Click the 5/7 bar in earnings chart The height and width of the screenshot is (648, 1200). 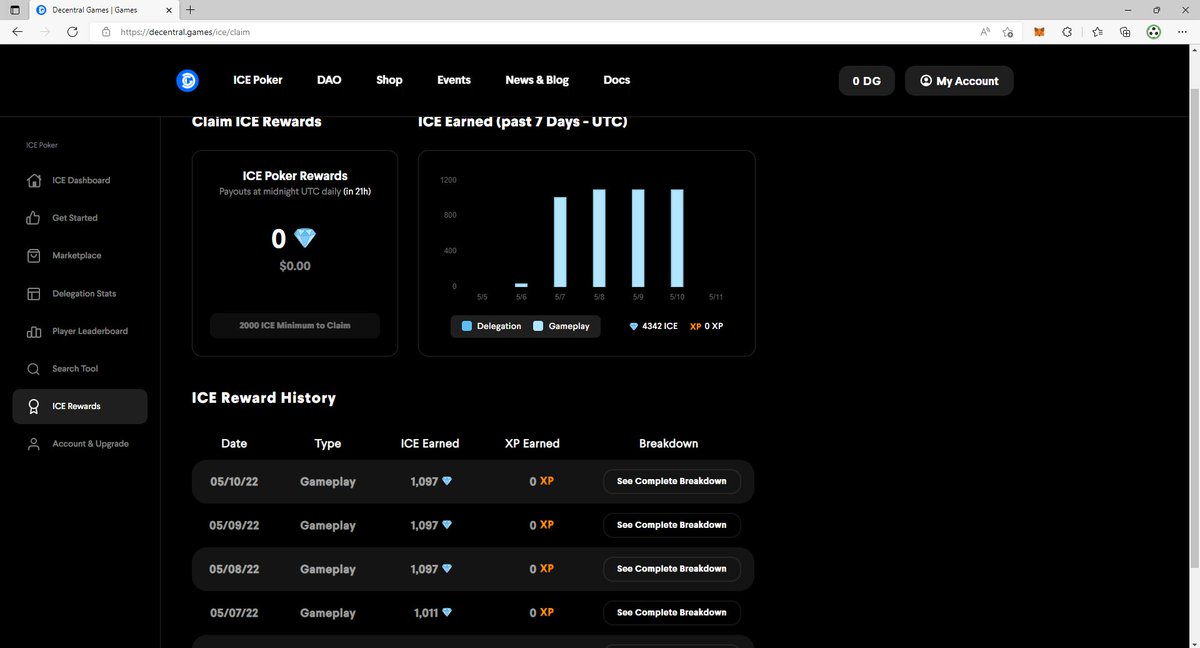click(560, 242)
